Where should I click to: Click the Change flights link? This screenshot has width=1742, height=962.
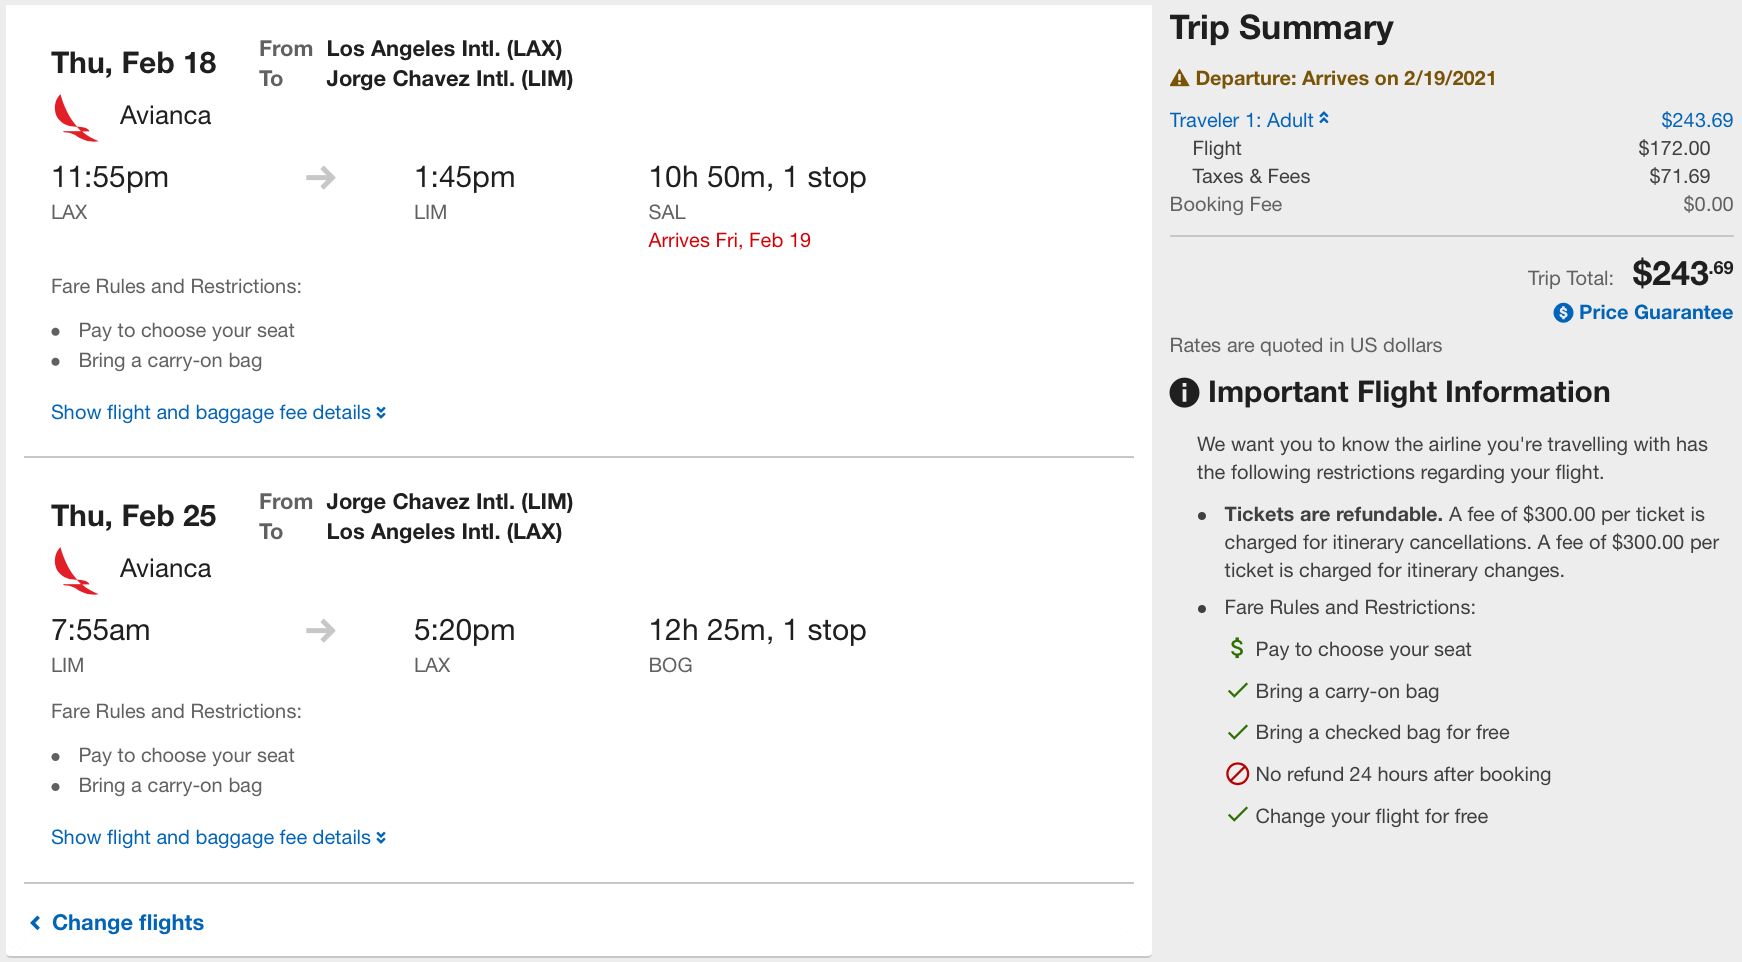tap(127, 923)
